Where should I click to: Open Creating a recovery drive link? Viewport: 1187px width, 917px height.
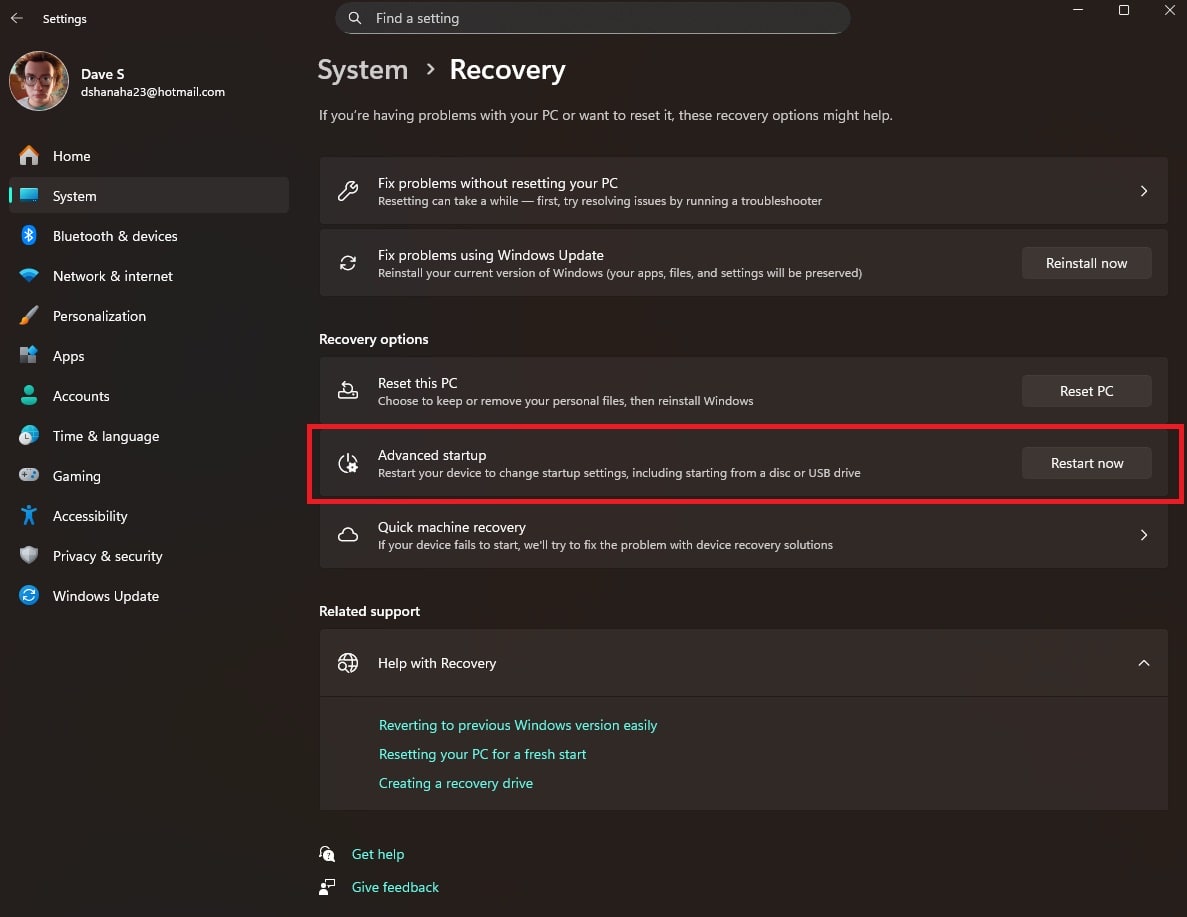pos(455,783)
